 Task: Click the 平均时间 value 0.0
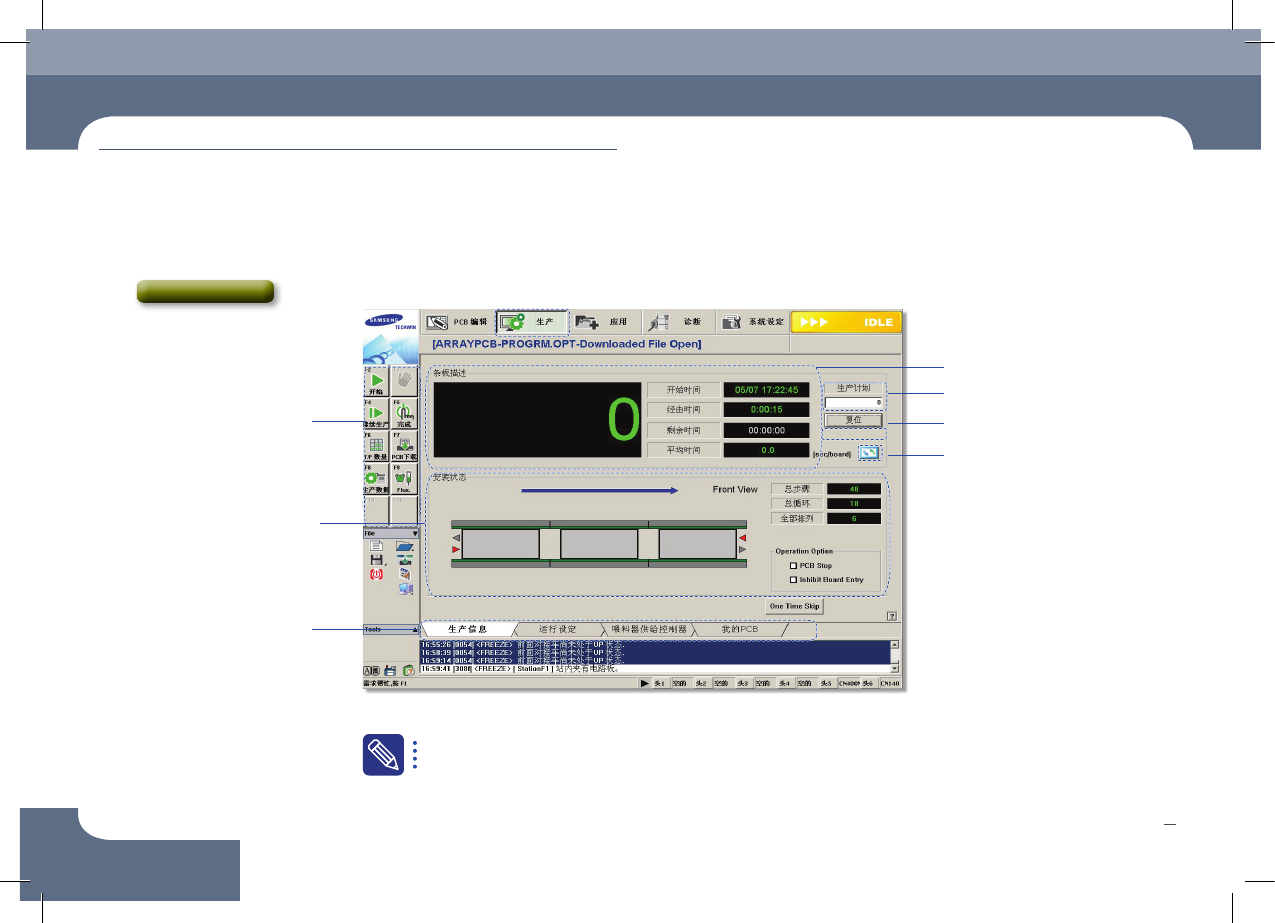766,450
